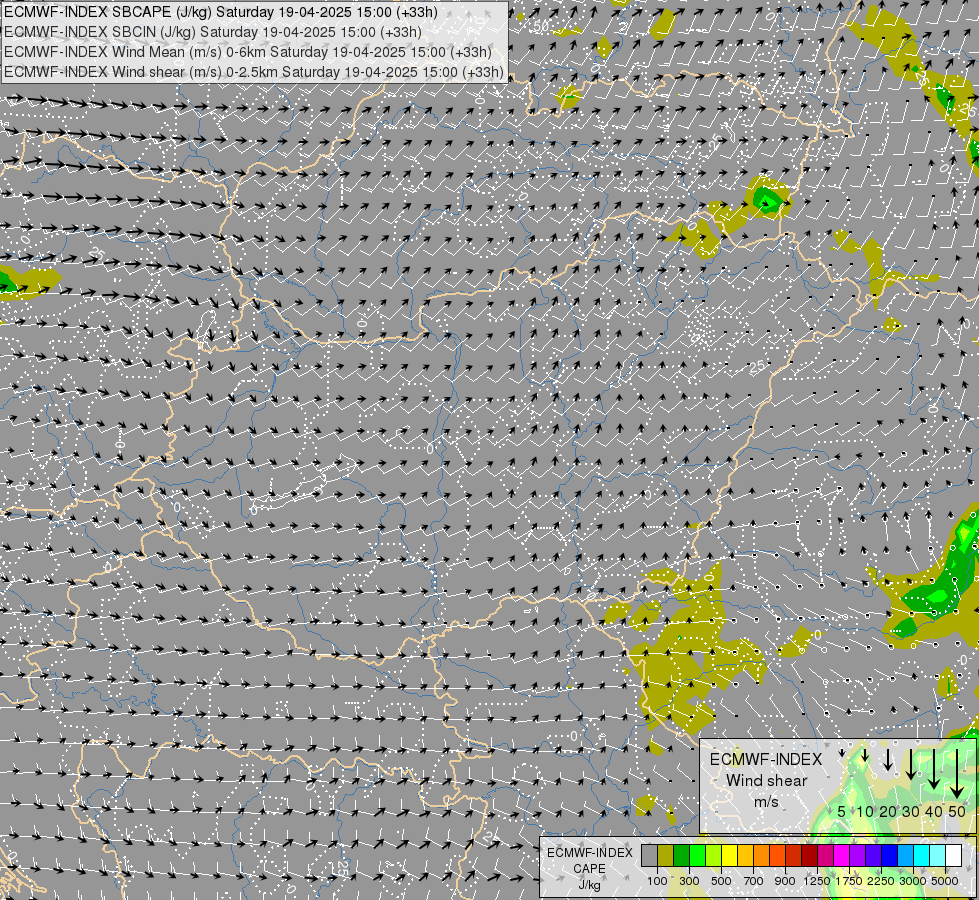Select the dark green CAPE legend swatch
Viewport: 979px width, 900px height.
681,855
